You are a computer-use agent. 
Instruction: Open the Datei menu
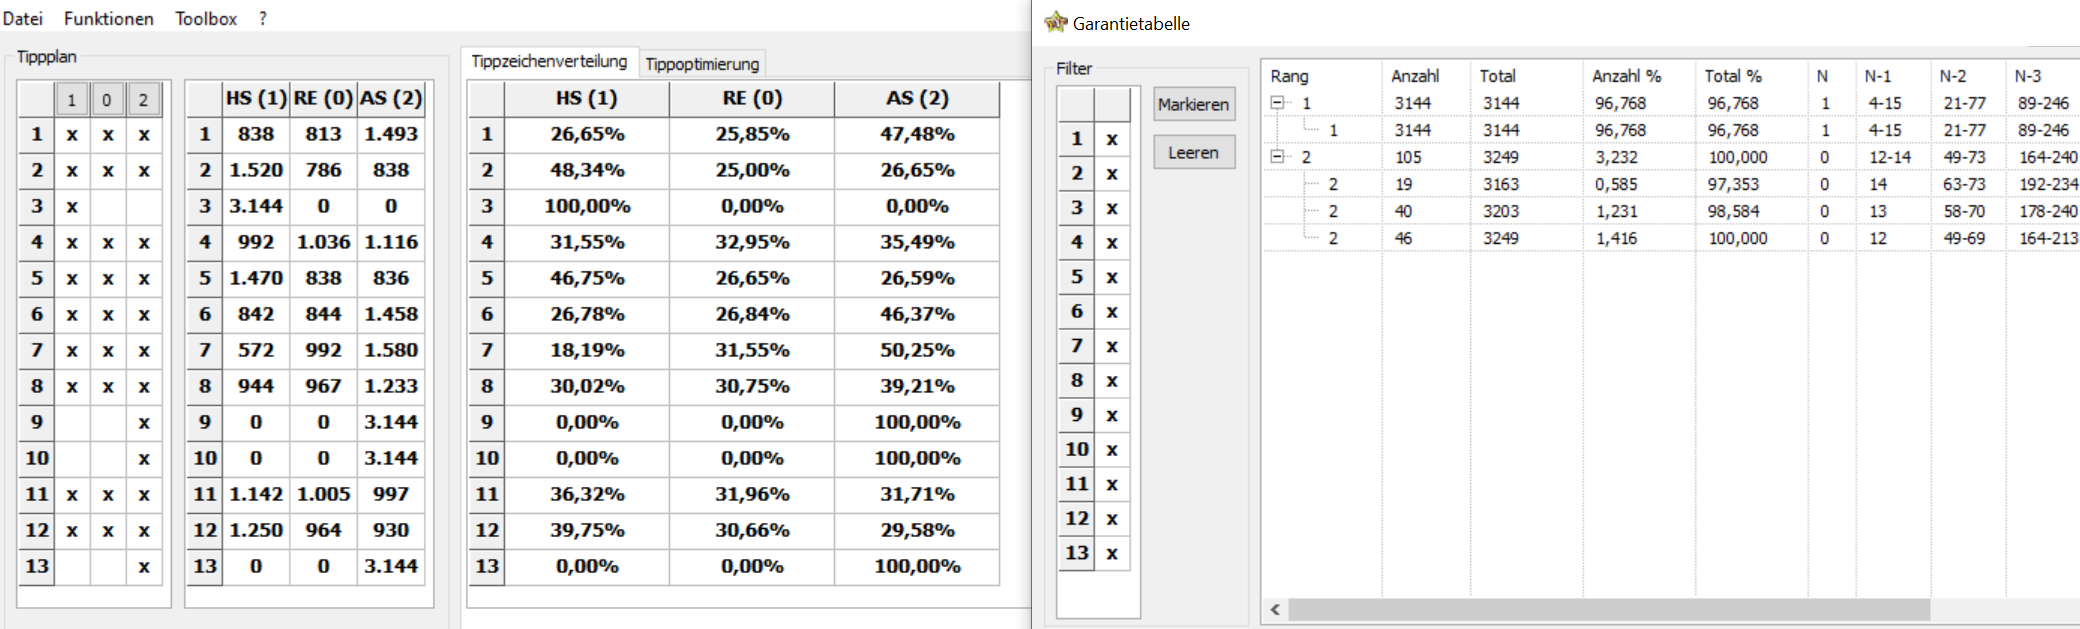[x=23, y=18]
